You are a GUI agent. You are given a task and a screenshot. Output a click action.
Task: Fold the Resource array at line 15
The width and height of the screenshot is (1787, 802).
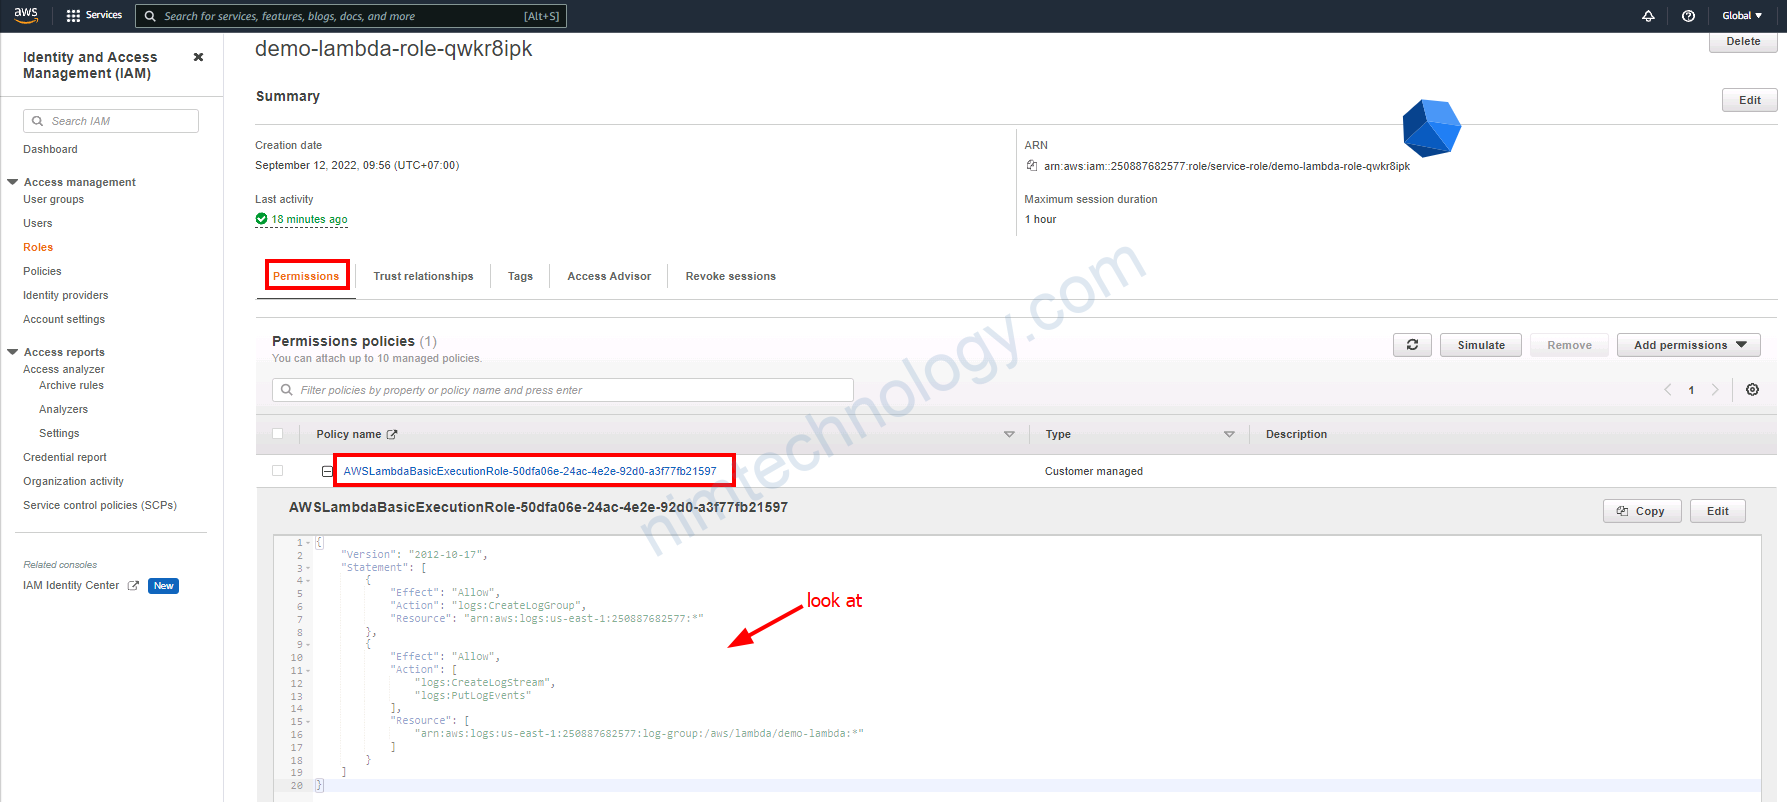[308, 721]
